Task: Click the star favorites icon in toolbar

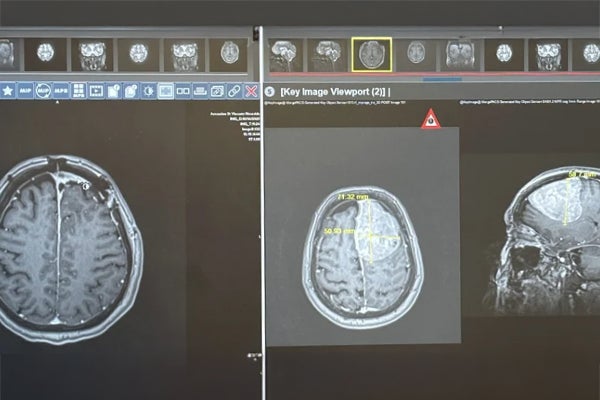Action: 8,91
